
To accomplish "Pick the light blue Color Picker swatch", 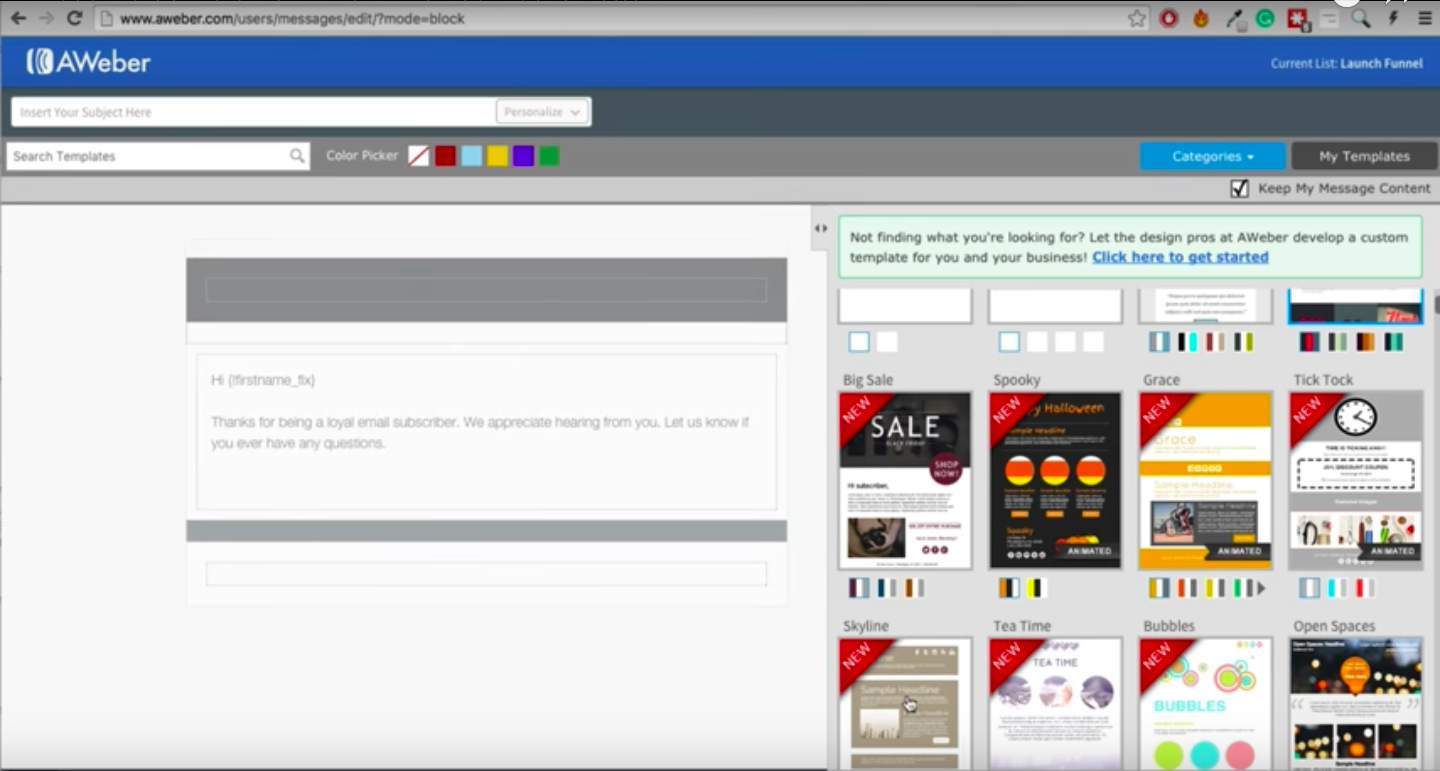I will 472,156.
